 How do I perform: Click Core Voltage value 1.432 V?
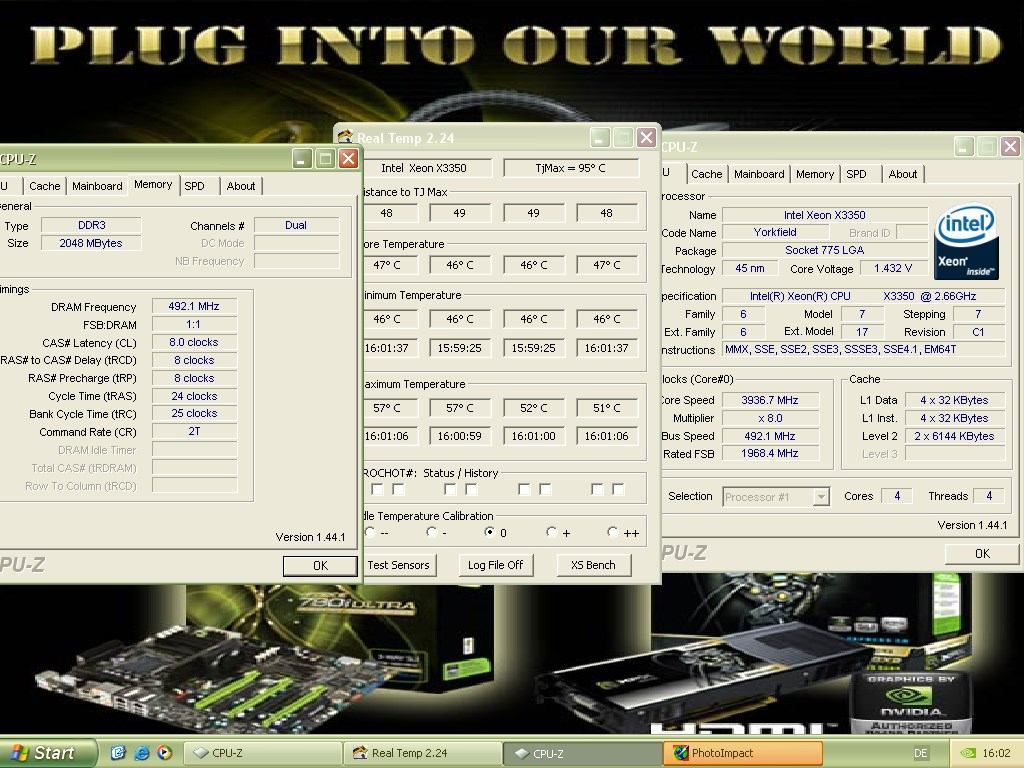click(893, 268)
